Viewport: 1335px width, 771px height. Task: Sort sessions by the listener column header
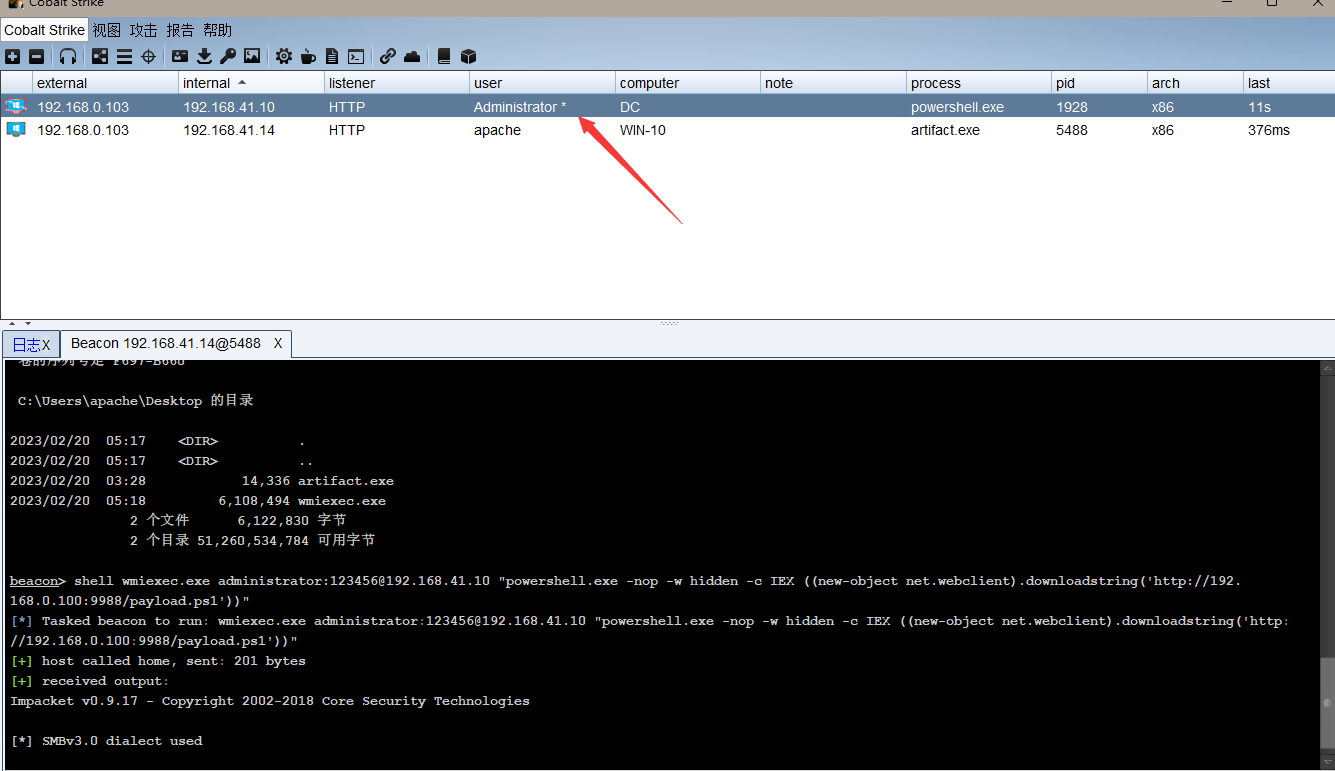click(397, 83)
